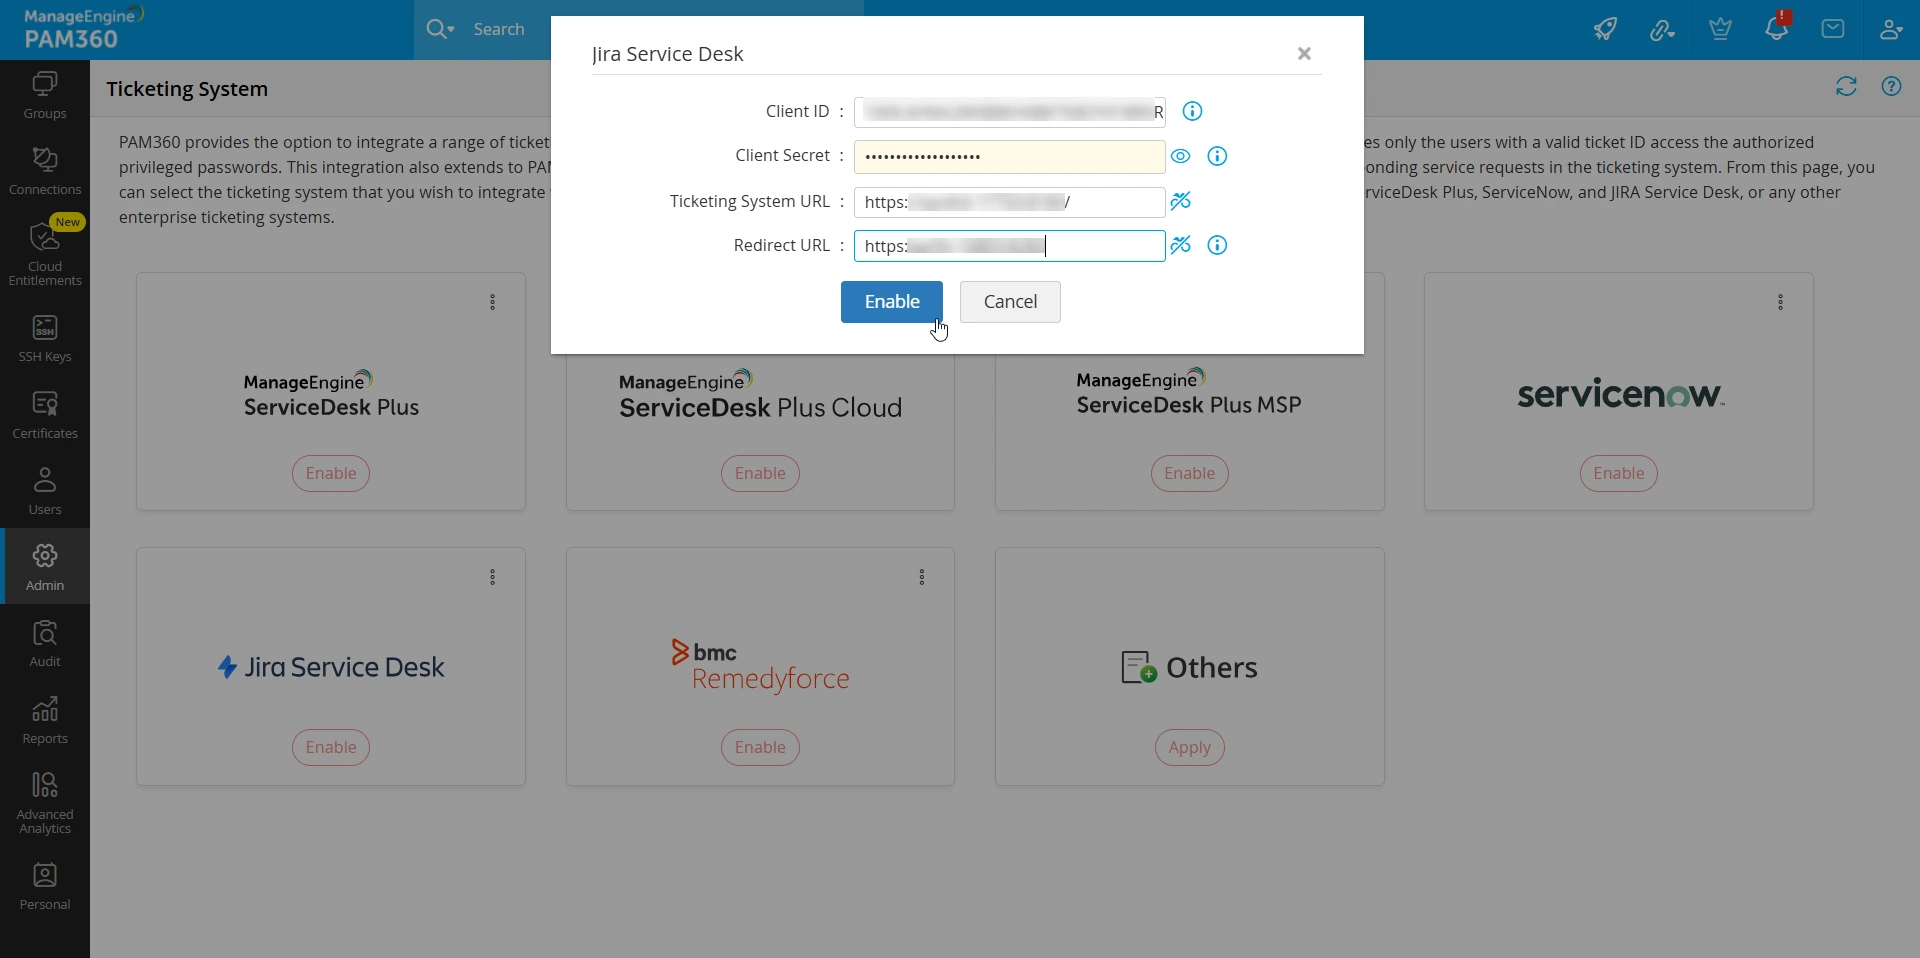Screen dimensions: 1920x958
Task: Open options menu on ServiceDesk Plus card
Action: coord(492,302)
